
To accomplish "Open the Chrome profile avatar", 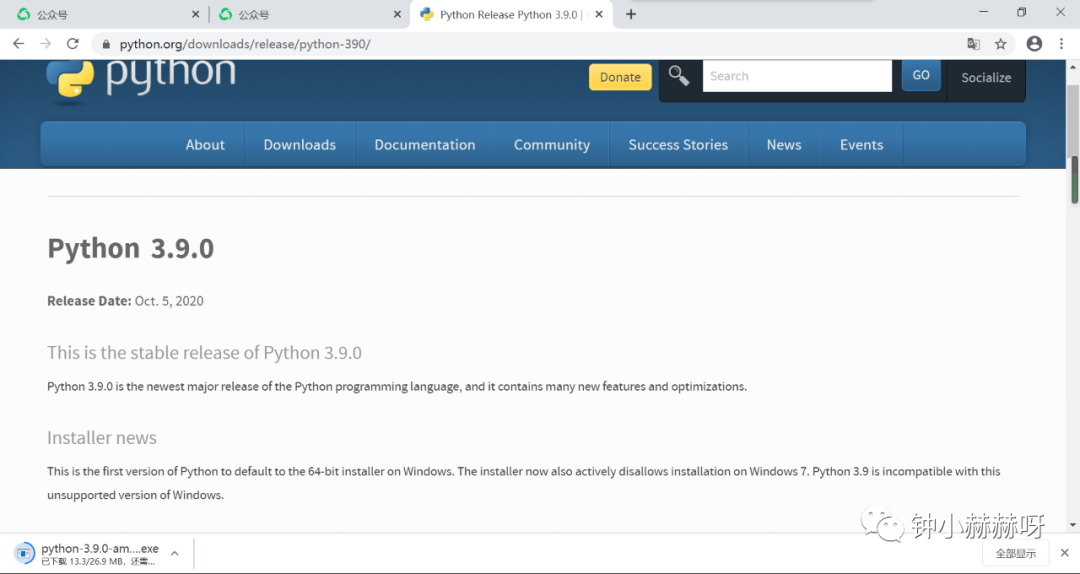I will tap(1034, 44).
